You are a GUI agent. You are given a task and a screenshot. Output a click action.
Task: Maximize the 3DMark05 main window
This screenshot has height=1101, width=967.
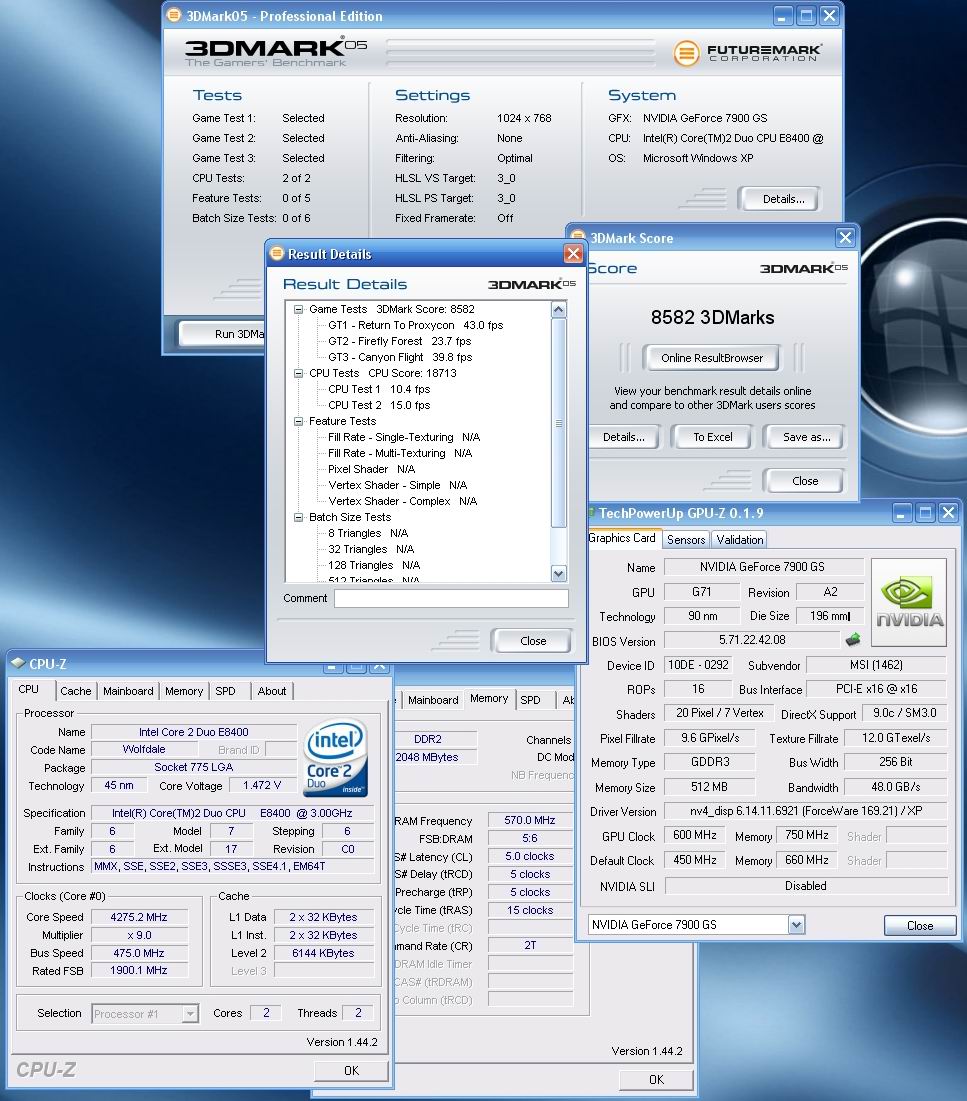coord(806,15)
